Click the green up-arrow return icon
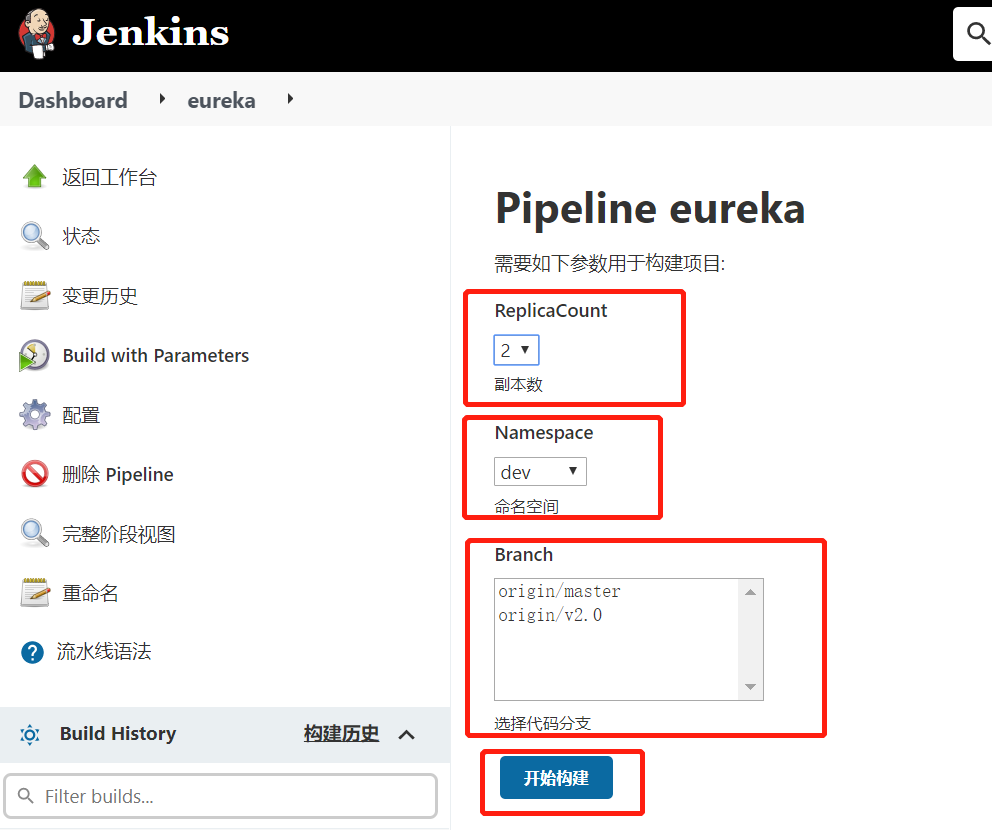This screenshot has width=992, height=830. [35, 177]
